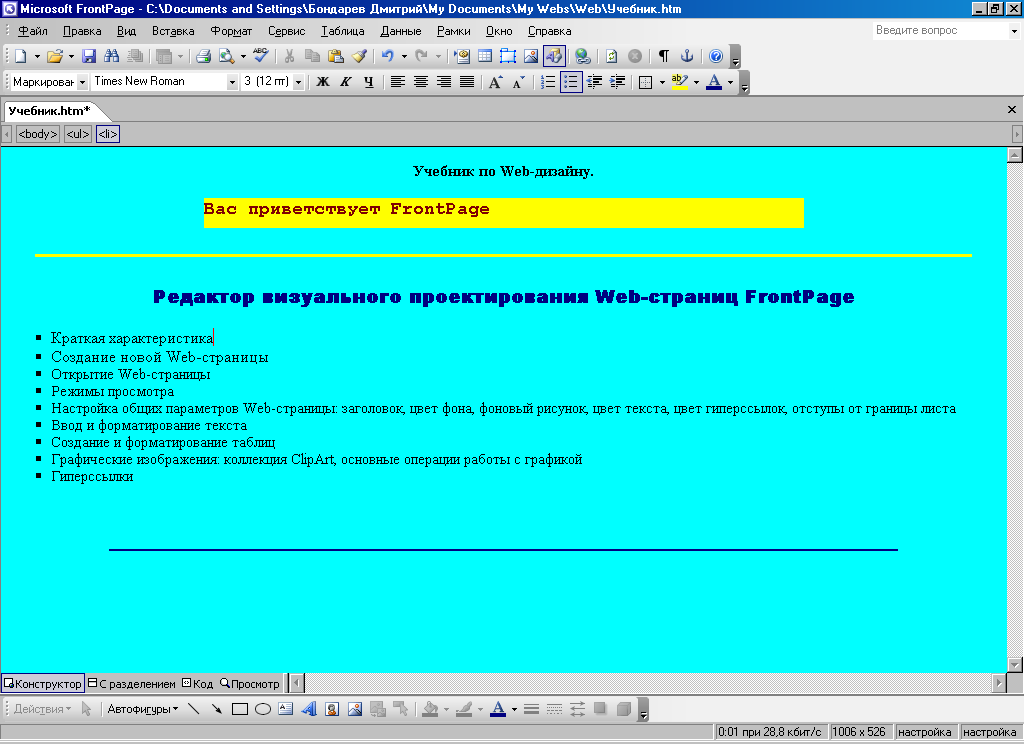Run the ABC spelling check
This screenshot has height=744, width=1024.
[261, 56]
